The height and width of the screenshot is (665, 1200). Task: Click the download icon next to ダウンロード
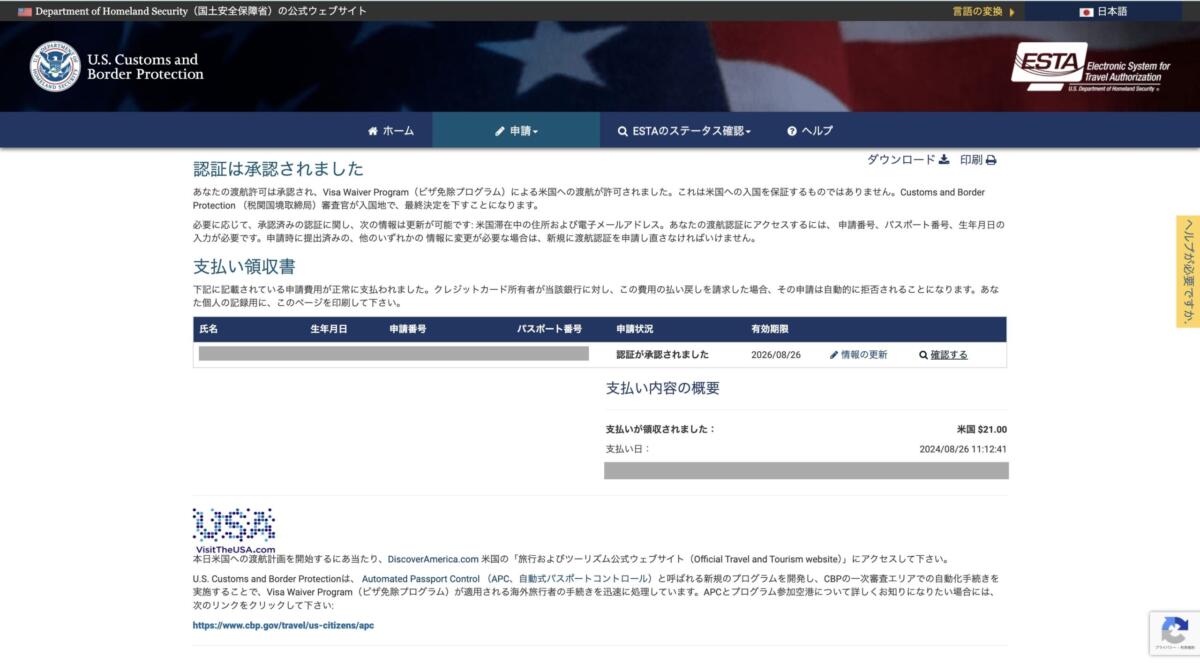coord(944,160)
